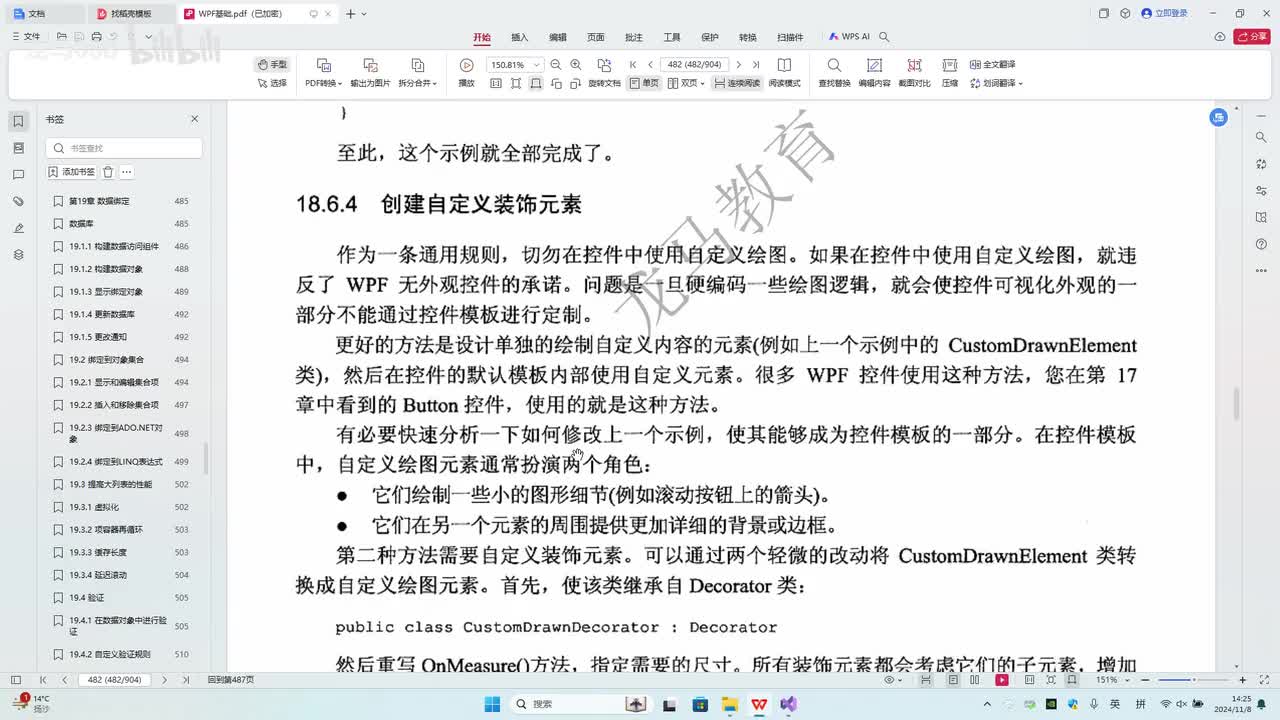Click the red 分享 share button
The height and width of the screenshot is (720, 1280).
click(x=1252, y=37)
